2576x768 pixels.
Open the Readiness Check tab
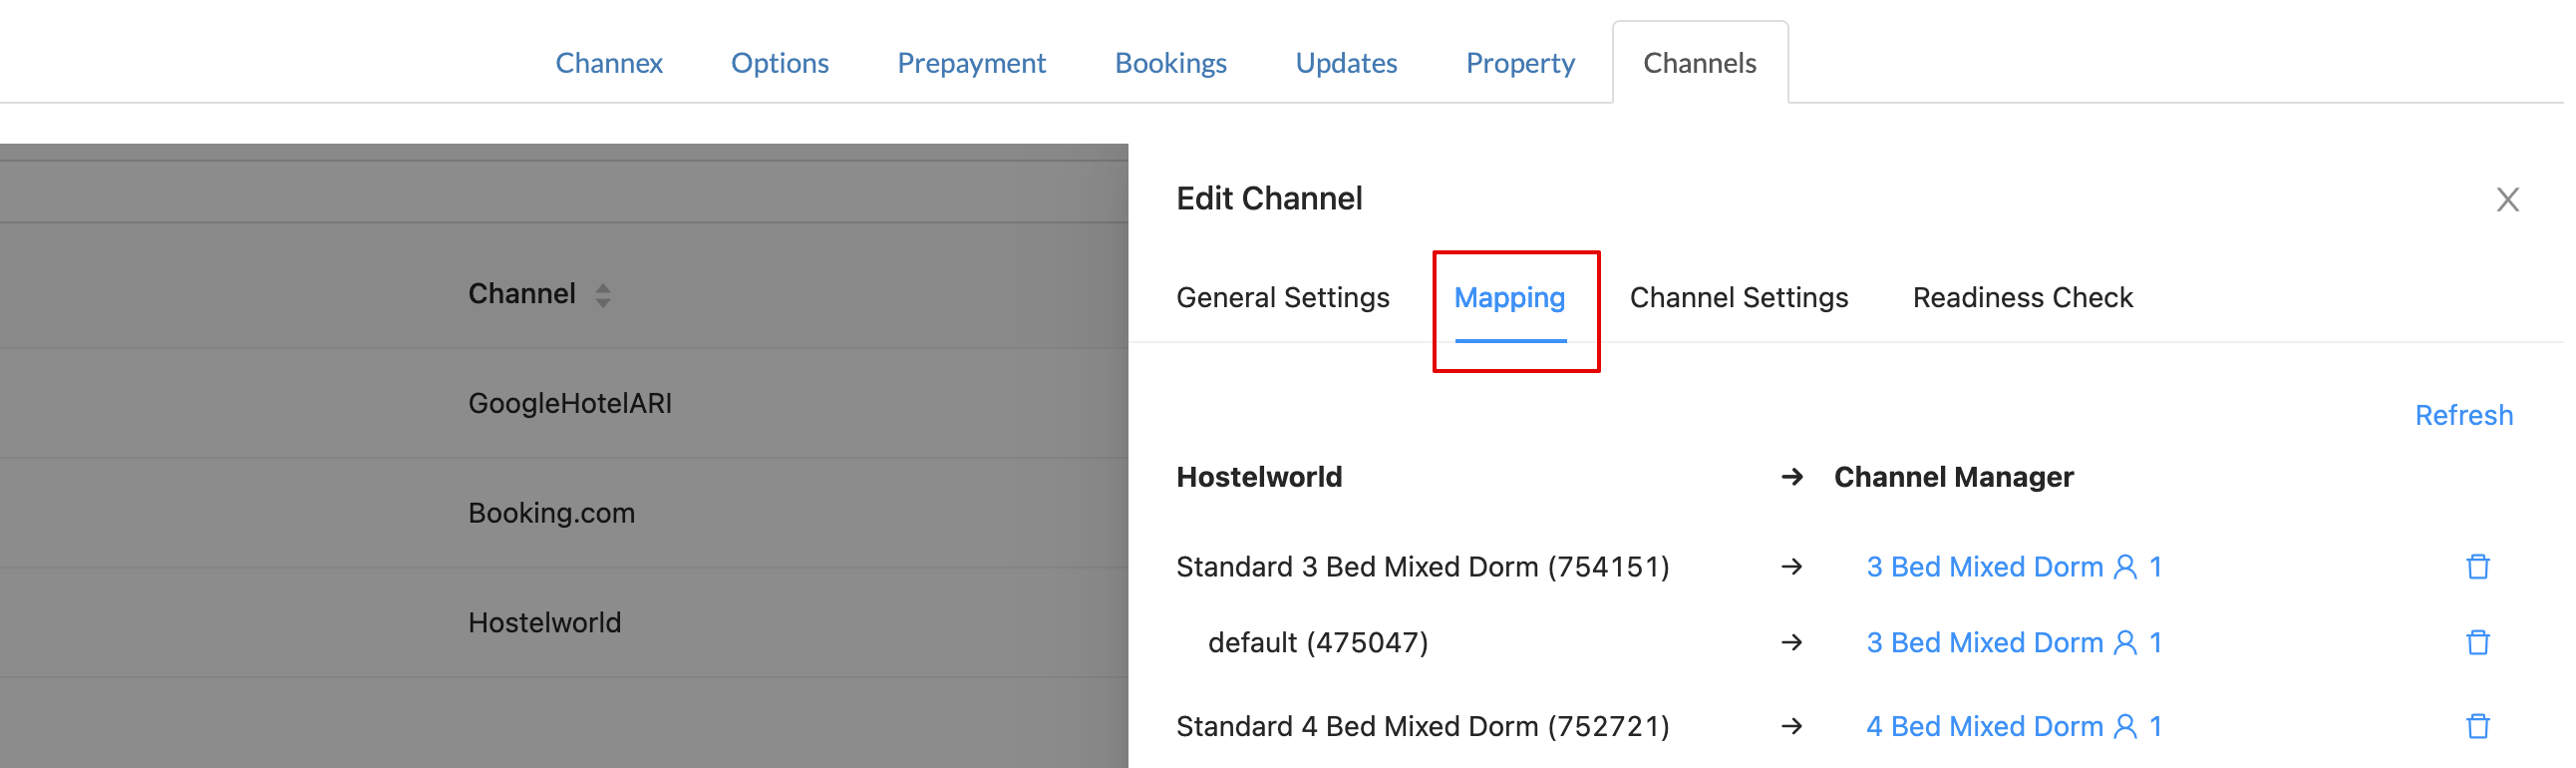(x=2023, y=298)
